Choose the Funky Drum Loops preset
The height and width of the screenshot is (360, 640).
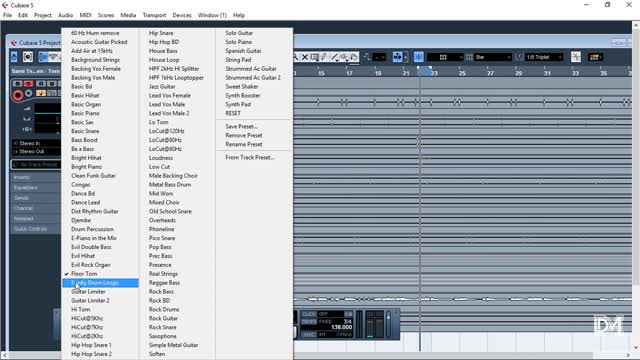[100, 283]
